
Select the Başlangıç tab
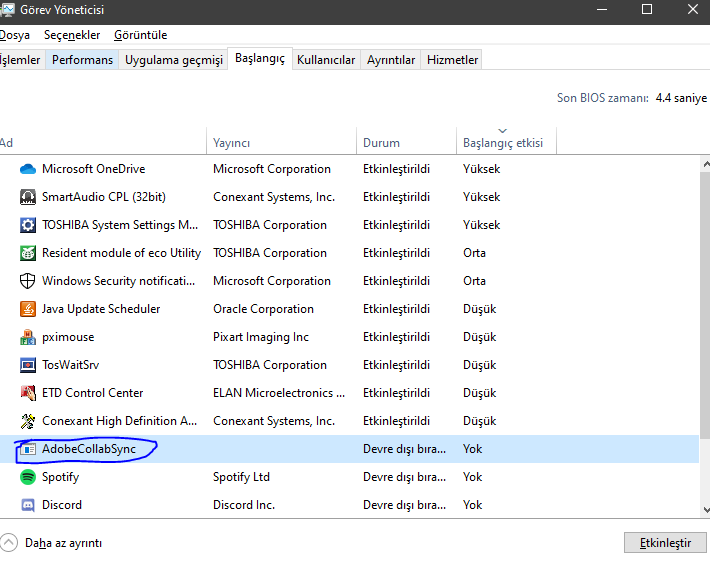(260, 58)
